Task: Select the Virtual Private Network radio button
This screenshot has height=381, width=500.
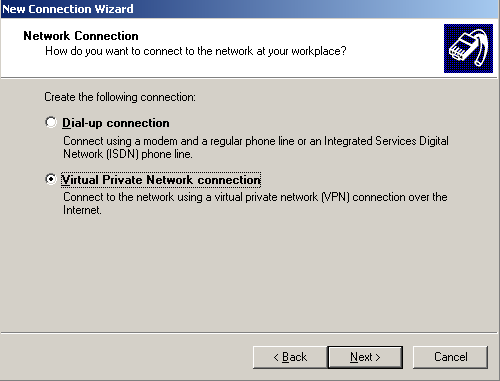Action: (51, 179)
